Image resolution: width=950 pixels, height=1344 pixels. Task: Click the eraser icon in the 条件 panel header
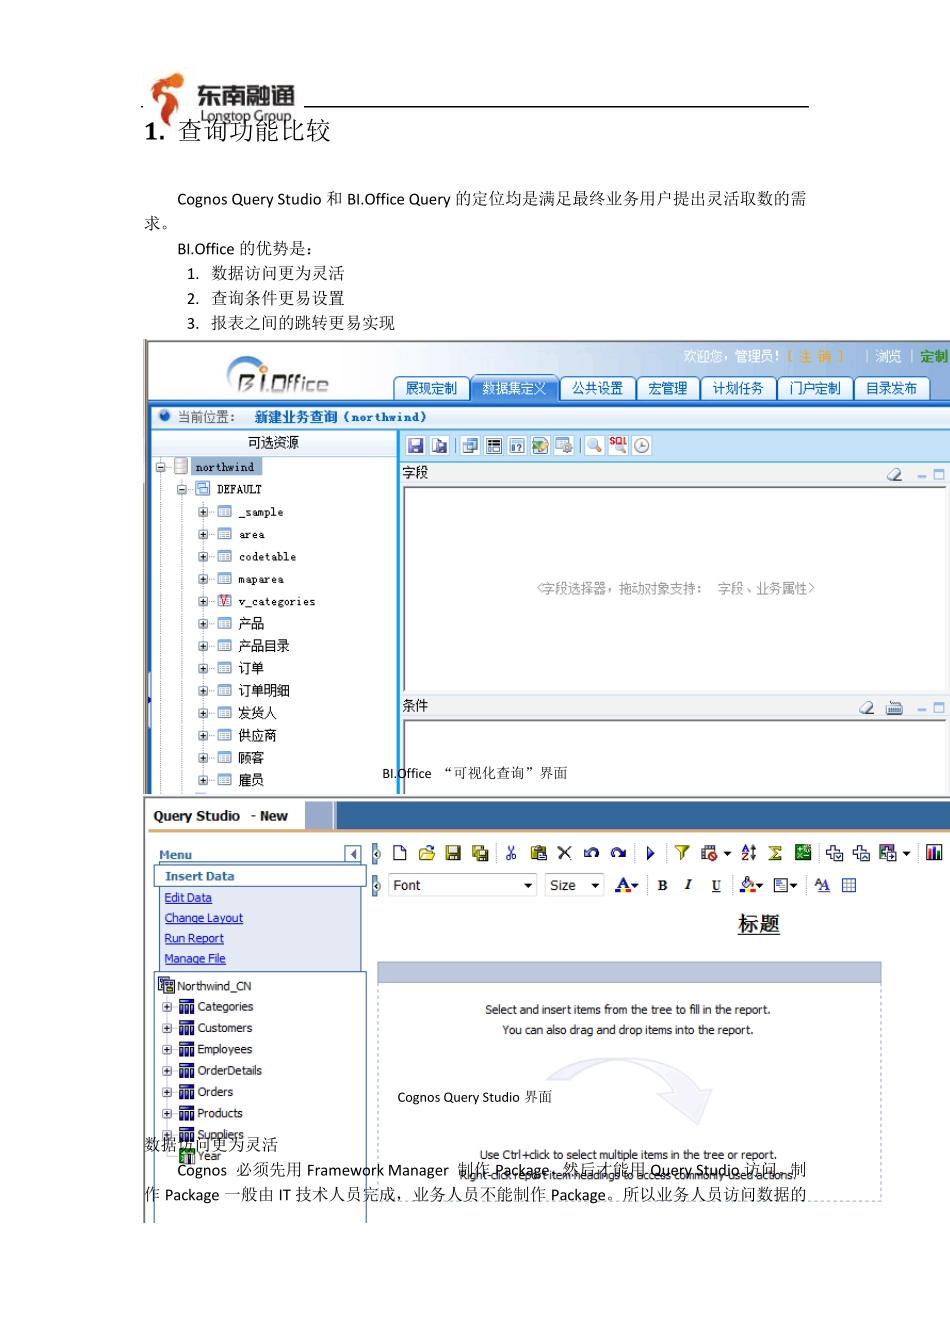(866, 708)
